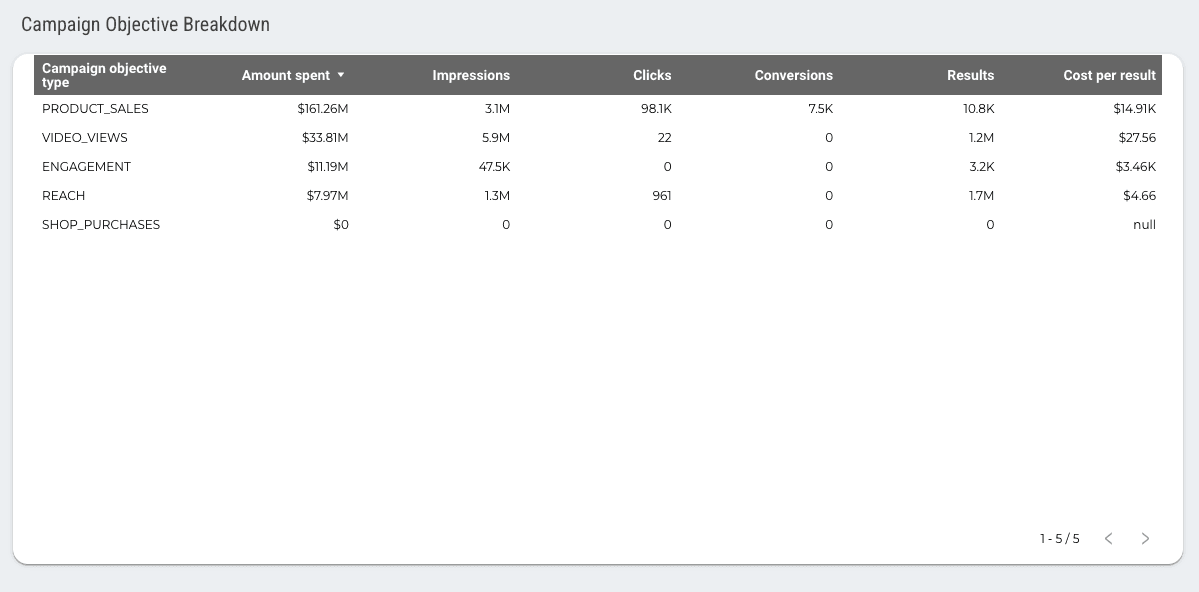Go to the next table page arrow

tap(1145, 538)
